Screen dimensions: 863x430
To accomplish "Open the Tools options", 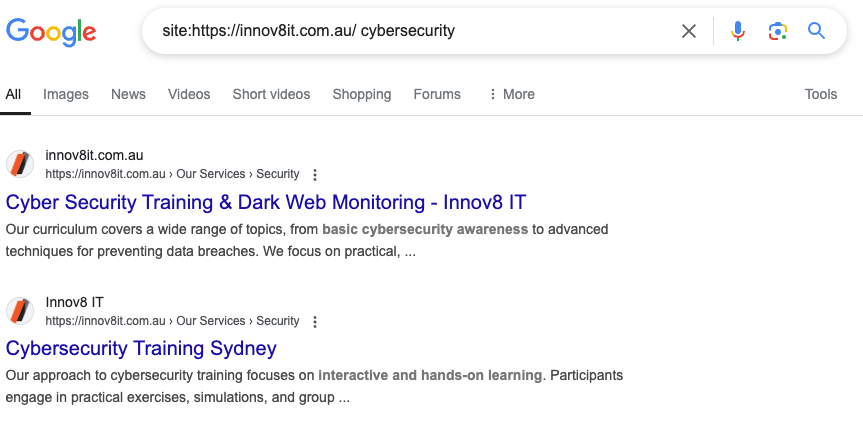I will pos(821,95).
